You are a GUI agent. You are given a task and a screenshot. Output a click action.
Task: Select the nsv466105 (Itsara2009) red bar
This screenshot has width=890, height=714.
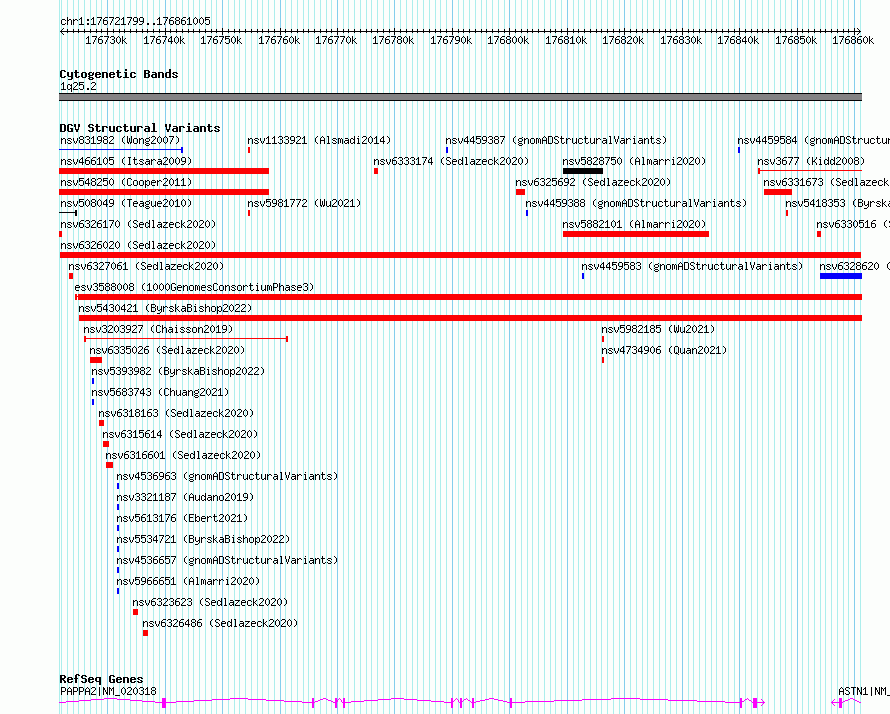164,171
